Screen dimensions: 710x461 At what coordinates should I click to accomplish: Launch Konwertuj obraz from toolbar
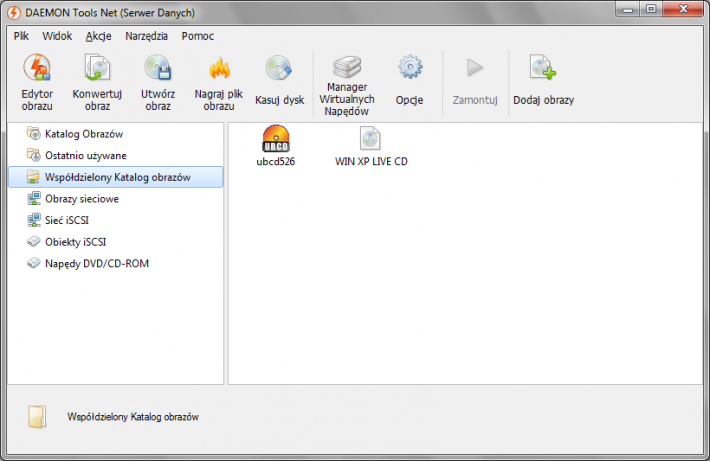97,82
